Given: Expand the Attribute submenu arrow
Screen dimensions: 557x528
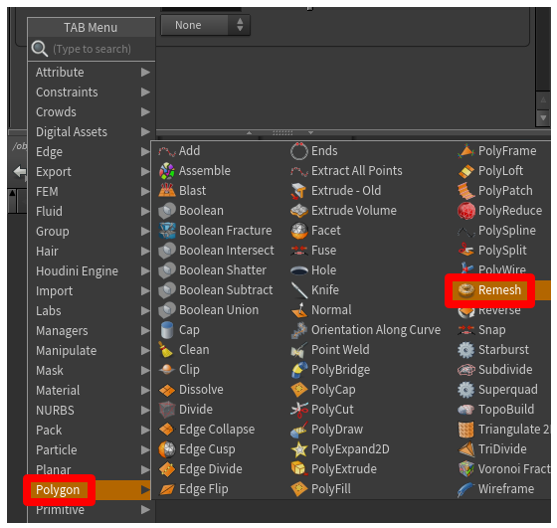Looking at the screenshot, I should [145, 72].
